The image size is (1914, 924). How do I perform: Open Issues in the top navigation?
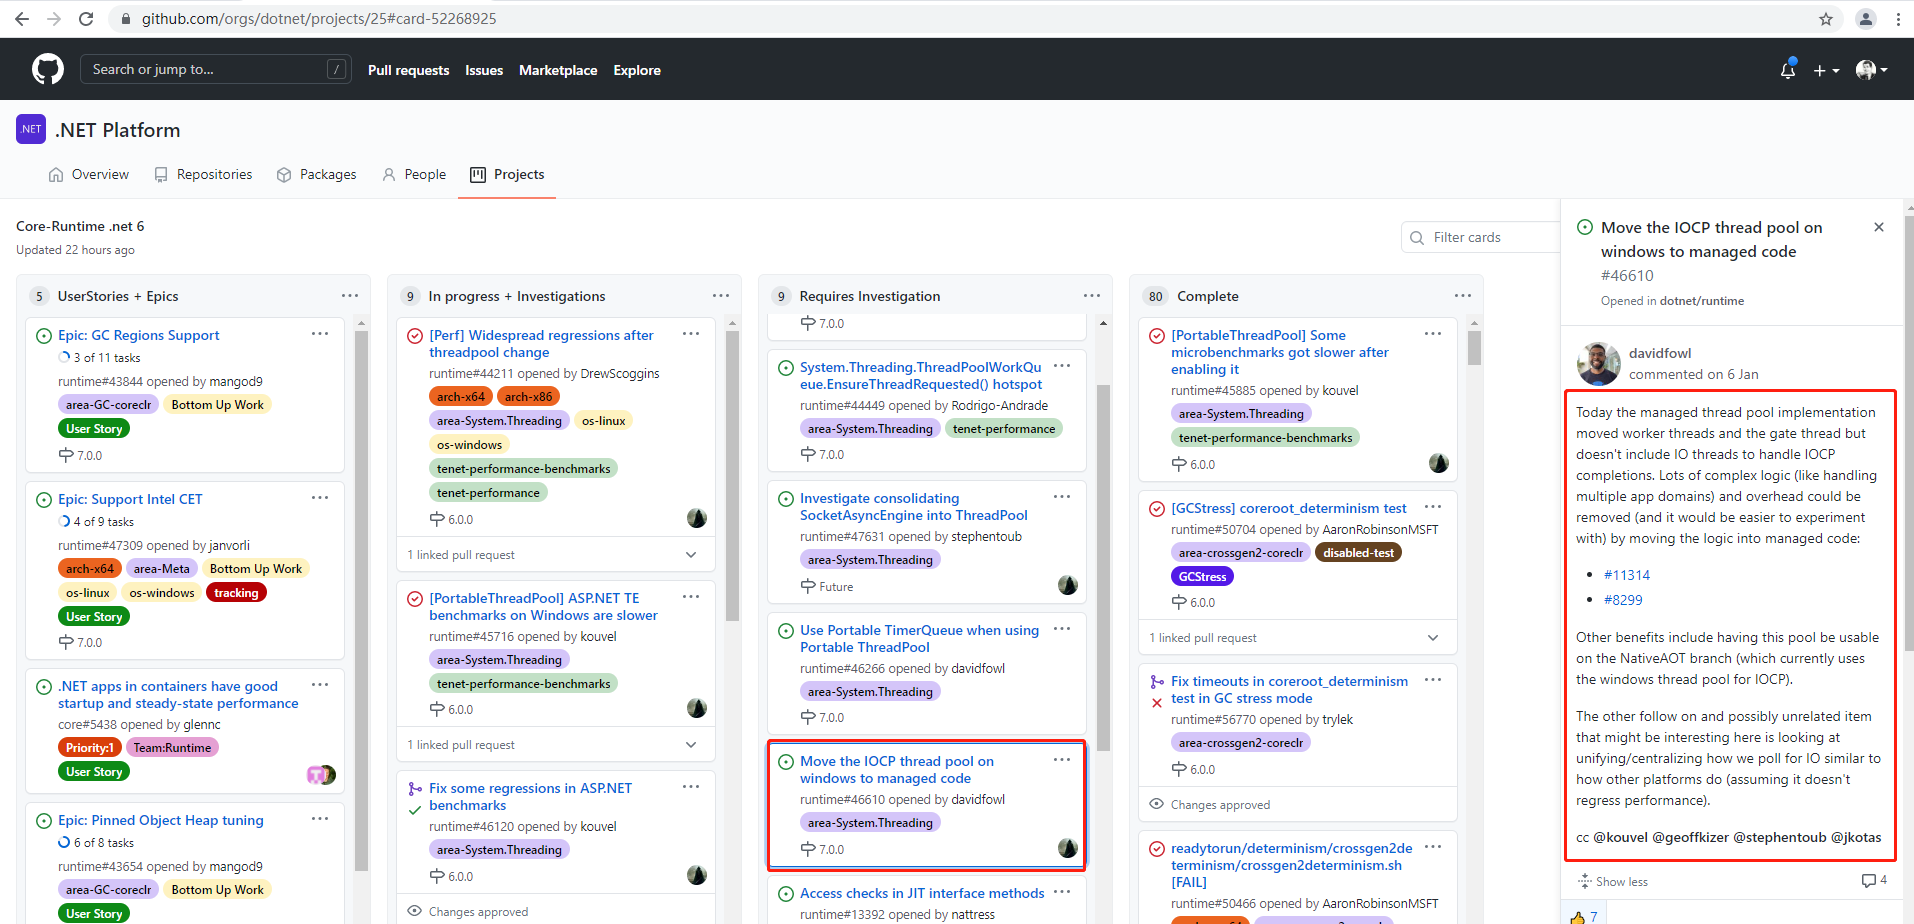(484, 70)
